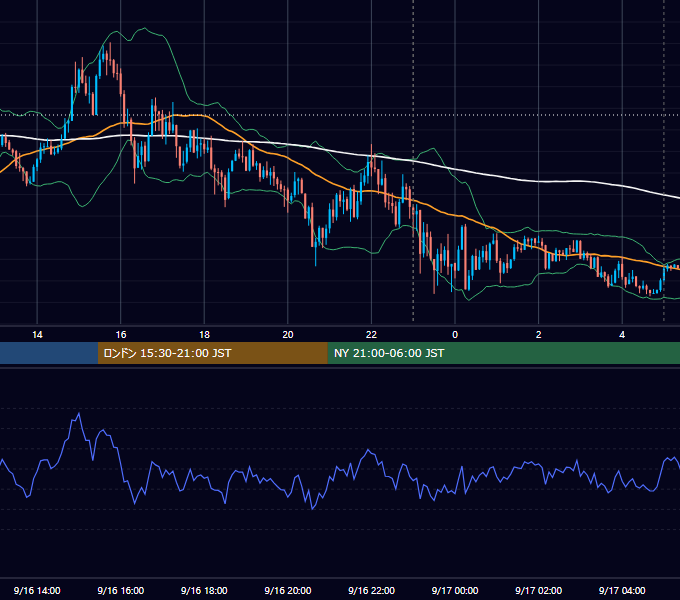
Task: Click the 9/17 04:00 time label
Action: (x=622, y=590)
